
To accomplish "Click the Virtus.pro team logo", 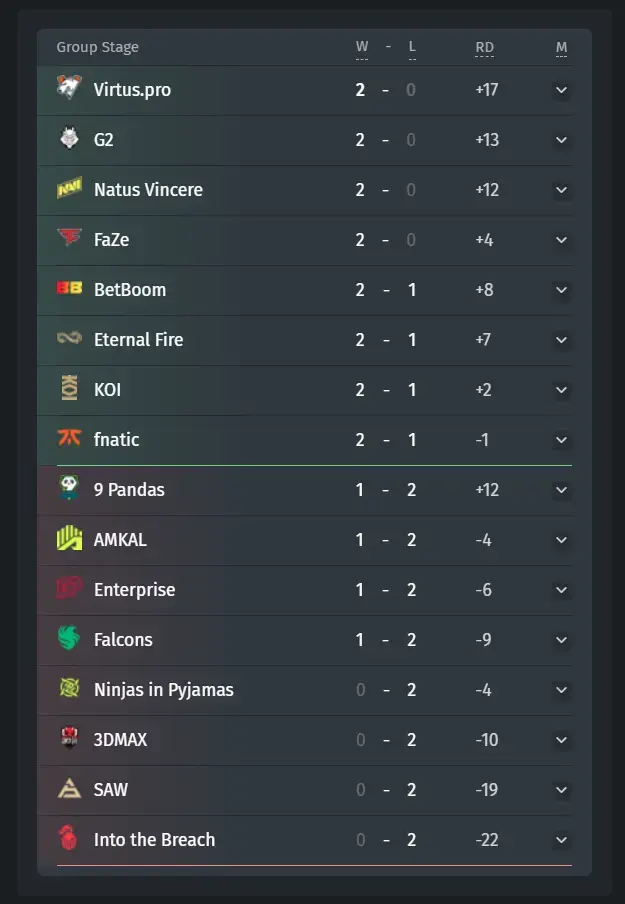I will 69,88.
